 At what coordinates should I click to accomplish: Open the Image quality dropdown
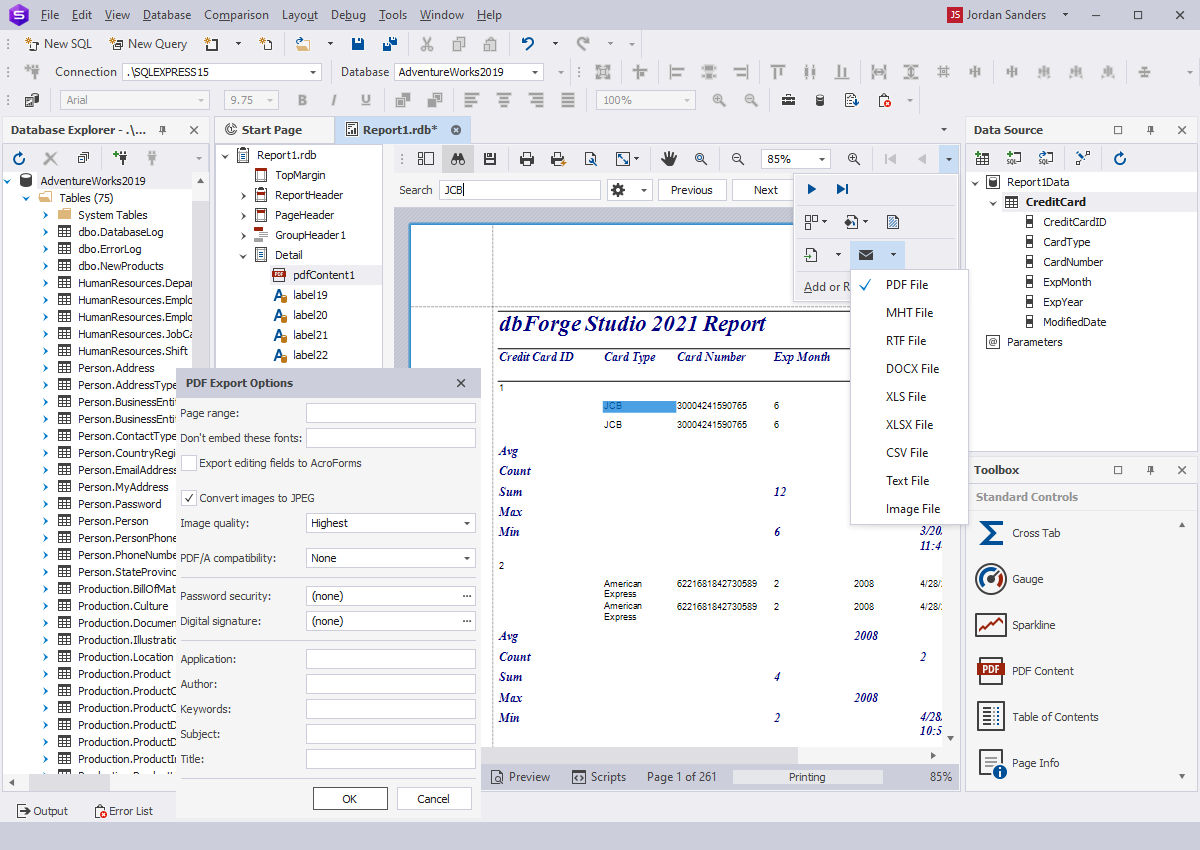coord(468,522)
